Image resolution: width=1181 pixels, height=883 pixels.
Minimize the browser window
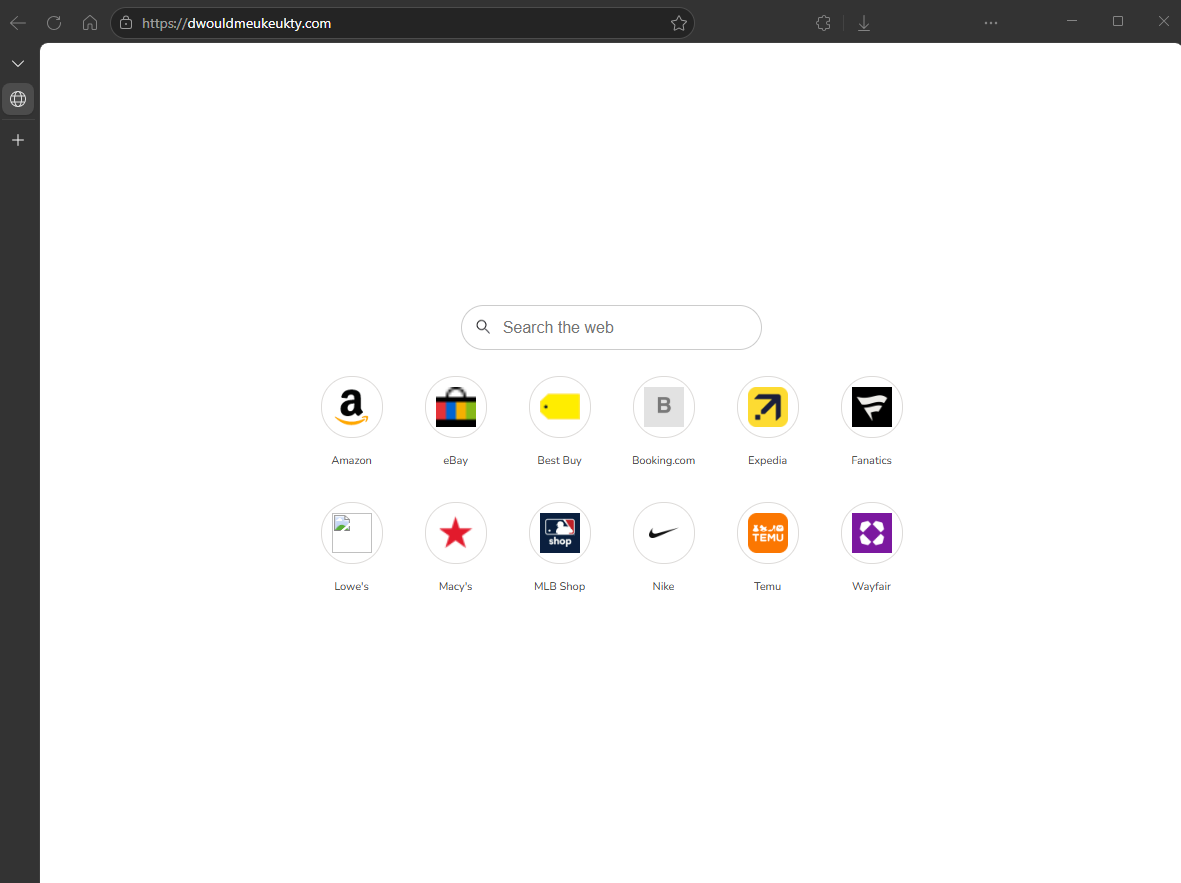point(1072,21)
